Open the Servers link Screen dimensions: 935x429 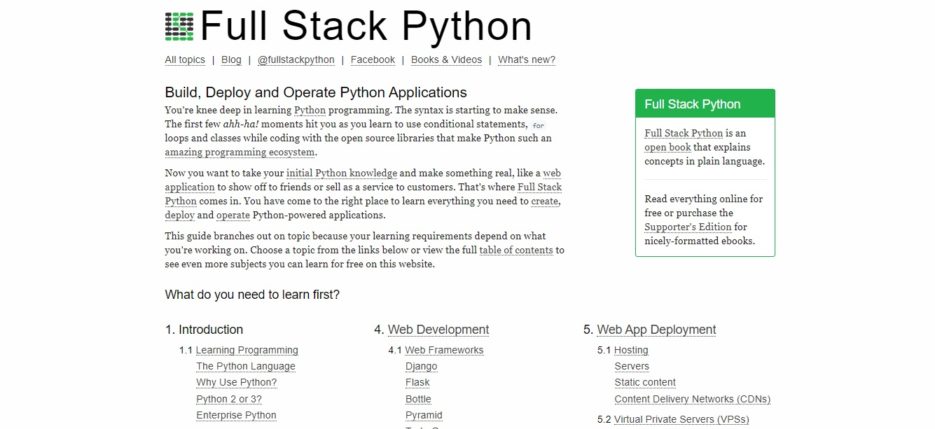(x=632, y=366)
